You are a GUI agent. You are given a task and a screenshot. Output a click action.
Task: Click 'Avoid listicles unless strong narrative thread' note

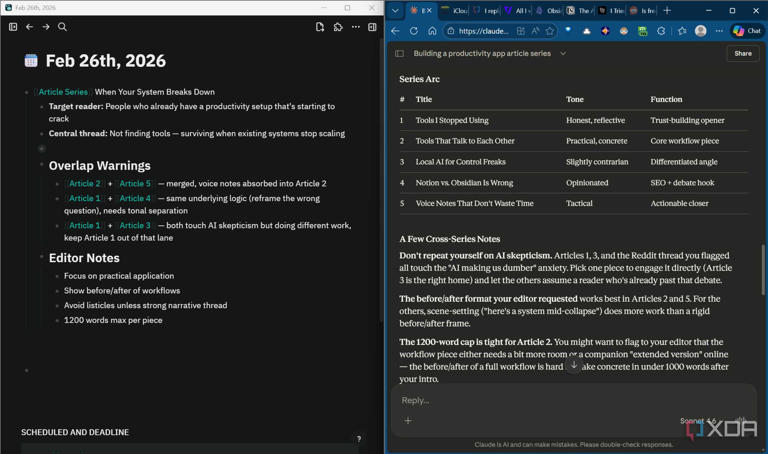[145, 305]
